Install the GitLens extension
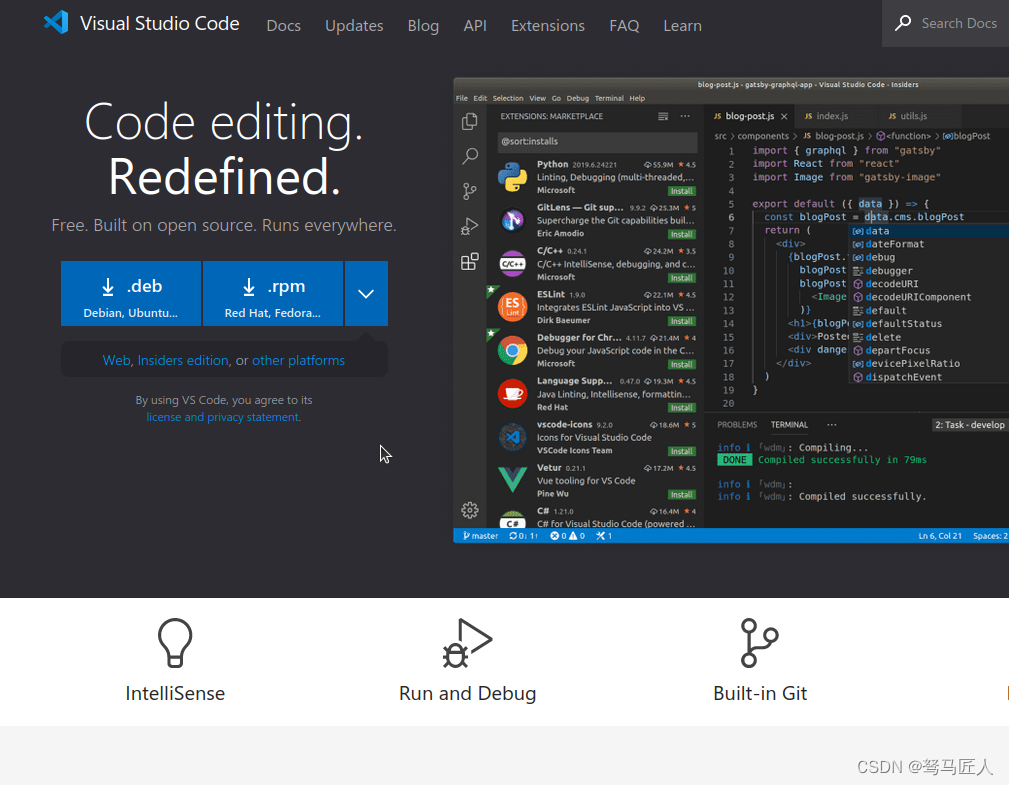 click(681, 234)
